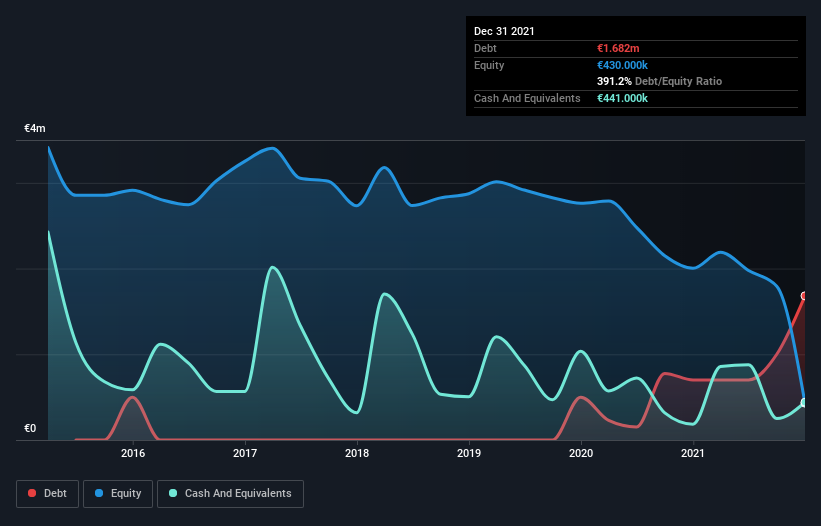Click the red Debt endpoint marker
Screen dimensions: 821x526
pyautogui.click(x=804, y=296)
